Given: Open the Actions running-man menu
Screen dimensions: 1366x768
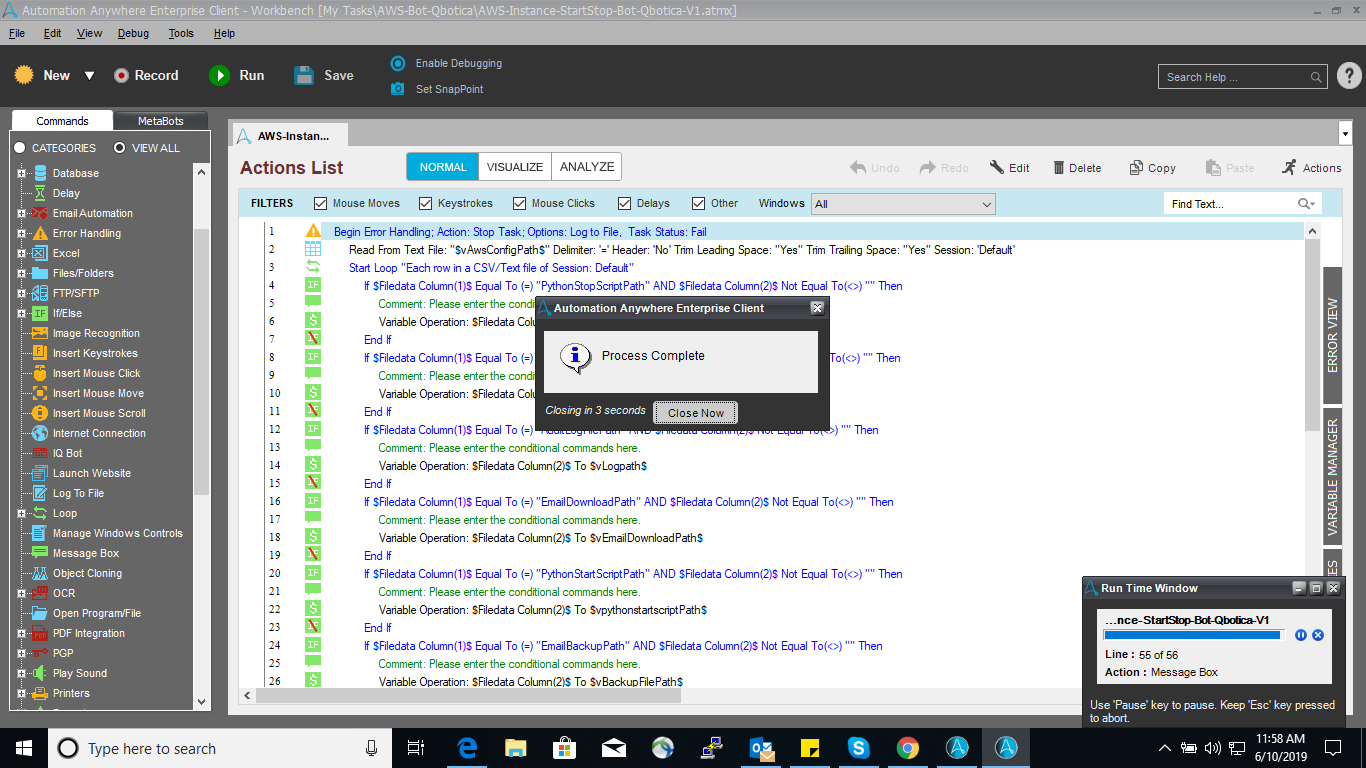Looking at the screenshot, I should click(1290, 167).
